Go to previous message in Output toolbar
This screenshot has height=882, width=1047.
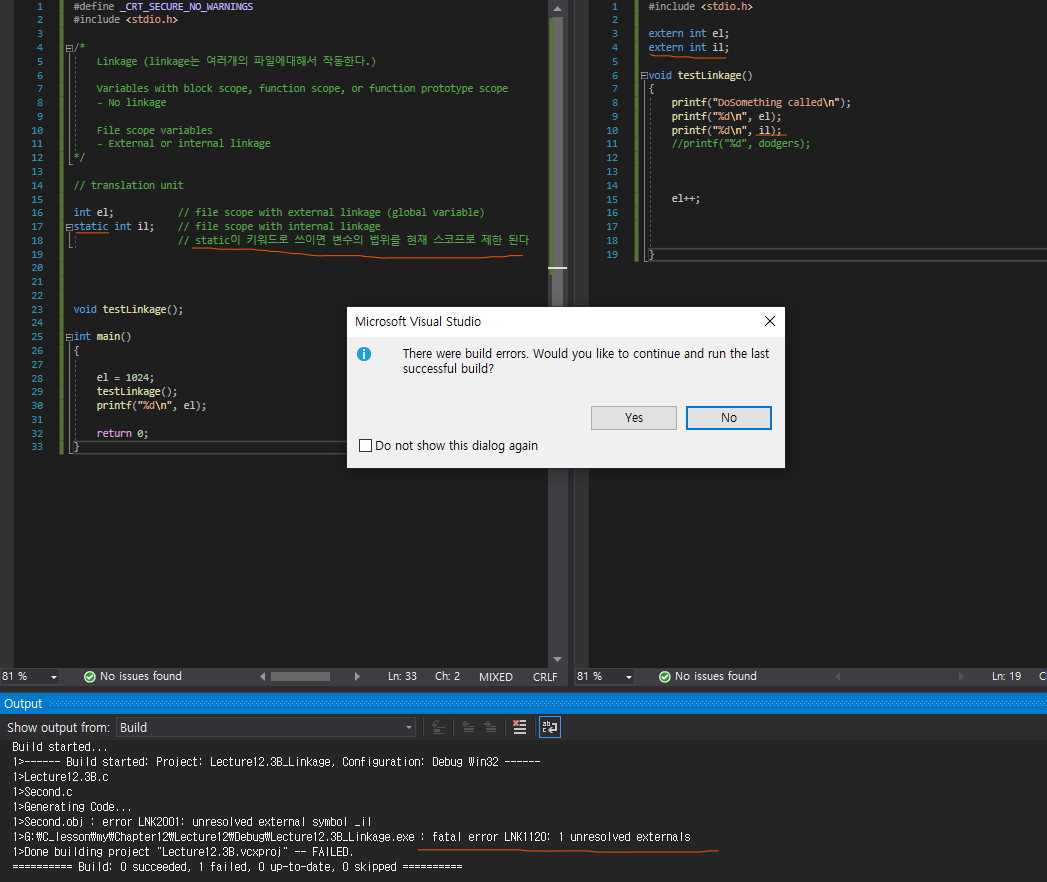click(x=468, y=727)
